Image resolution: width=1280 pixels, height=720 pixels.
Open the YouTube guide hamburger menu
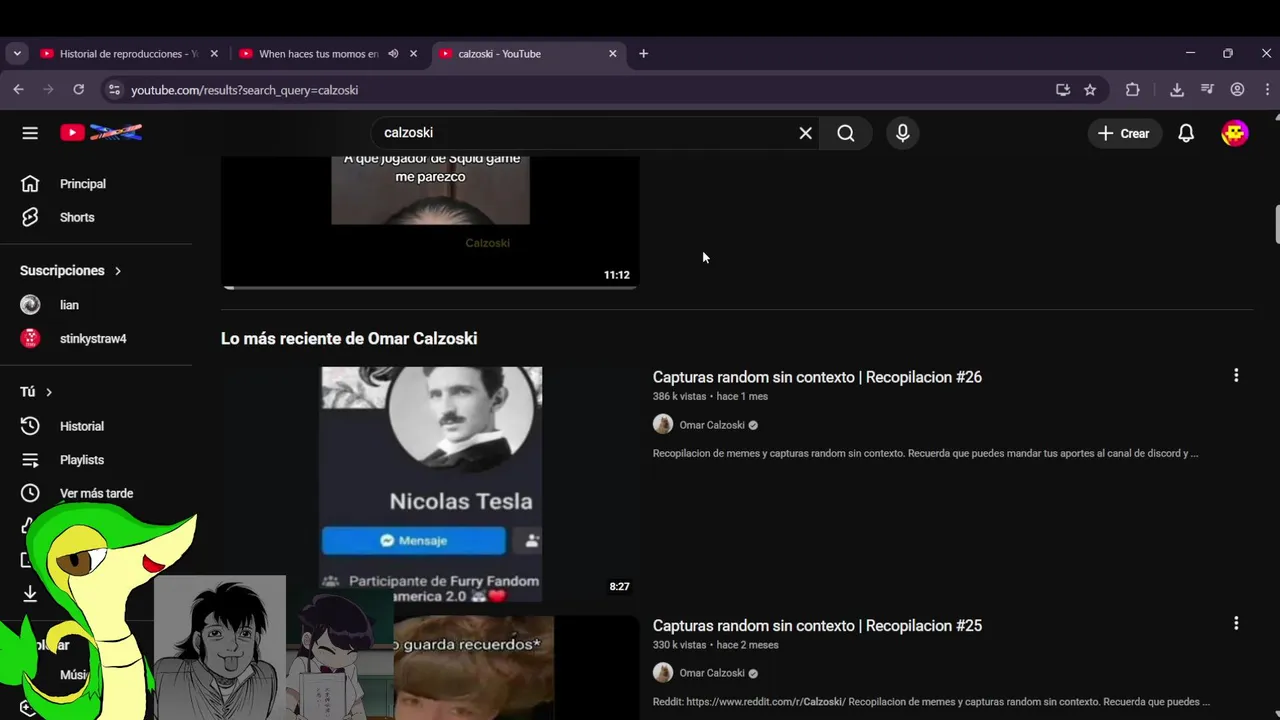[x=30, y=133]
